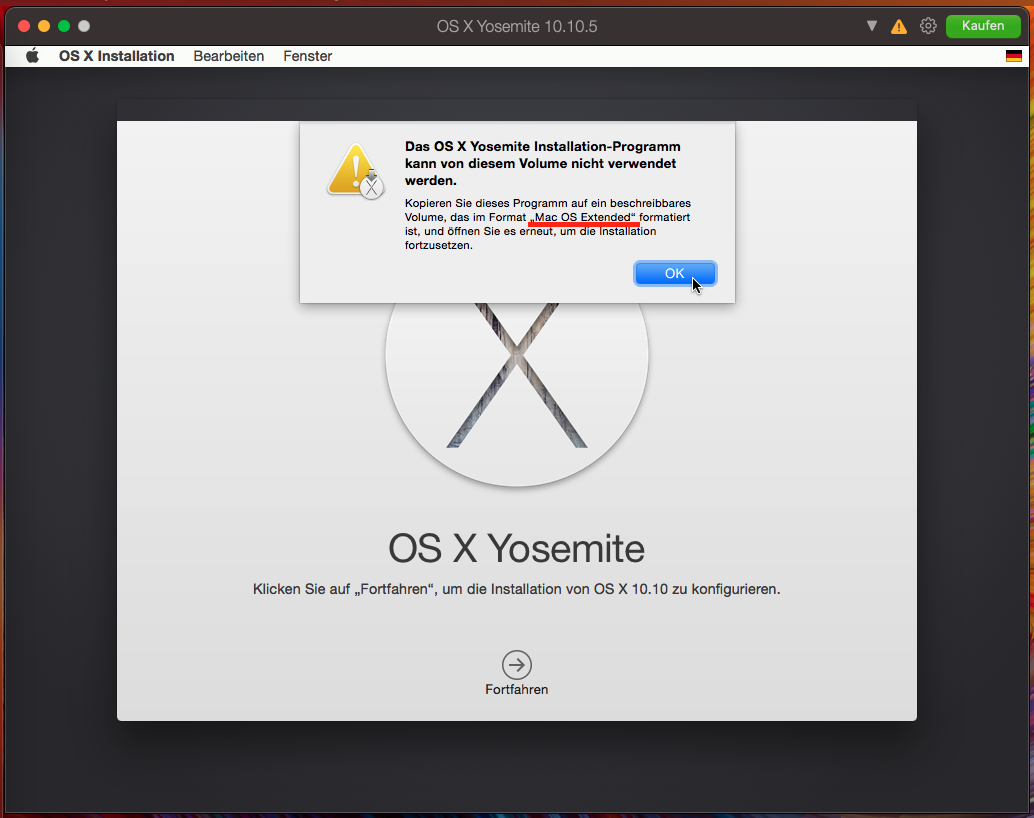Image resolution: width=1034 pixels, height=818 pixels.
Task: Expand the dropdown triangle in title bar
Action: point(872,26)
